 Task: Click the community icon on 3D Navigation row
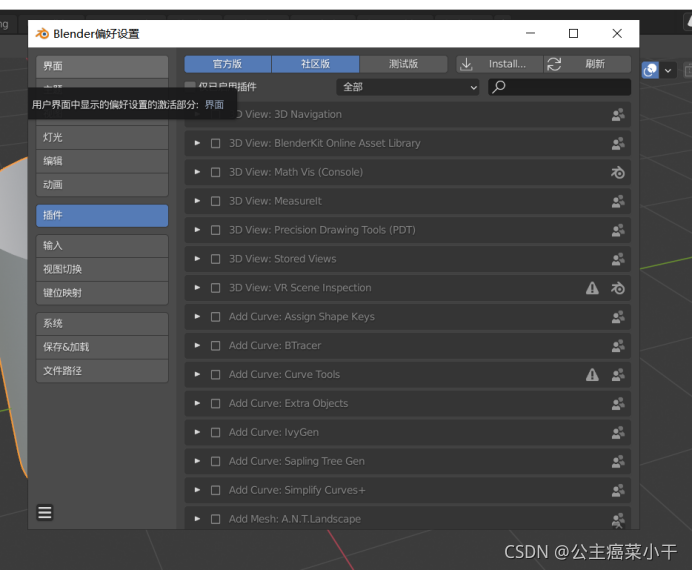618,114
